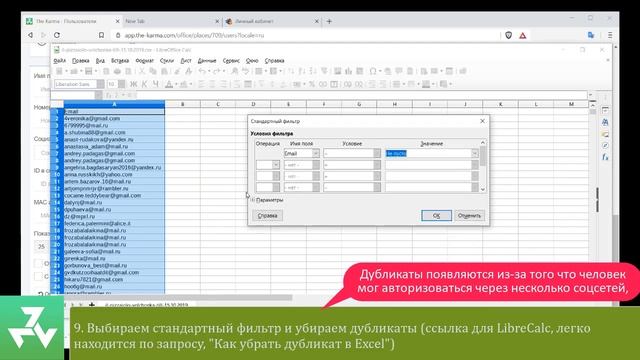Open the Формат menu

(144, 60)
